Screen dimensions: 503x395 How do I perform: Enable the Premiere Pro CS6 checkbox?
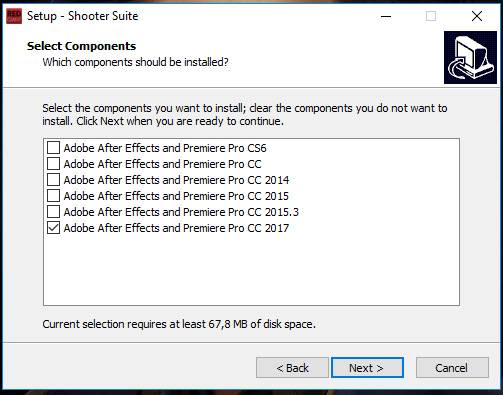click(53, 147)
